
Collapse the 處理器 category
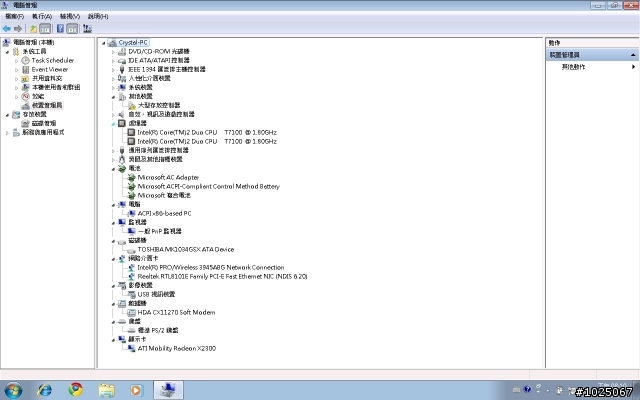[113, 124]
